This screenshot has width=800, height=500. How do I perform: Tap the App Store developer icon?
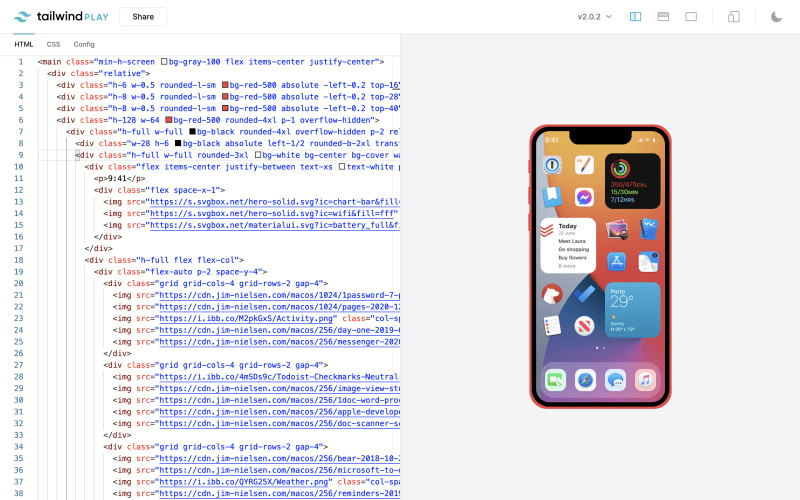[616, 262]
